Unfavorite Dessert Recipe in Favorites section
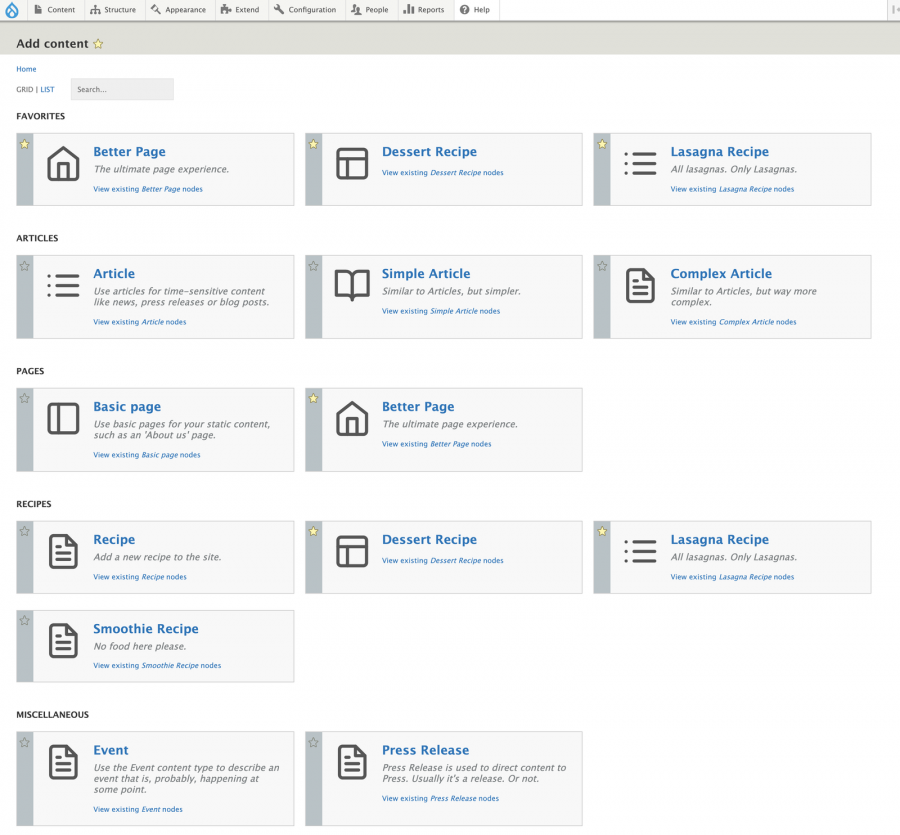This screenshot has width=900, height=835. (x=313, y=145)
